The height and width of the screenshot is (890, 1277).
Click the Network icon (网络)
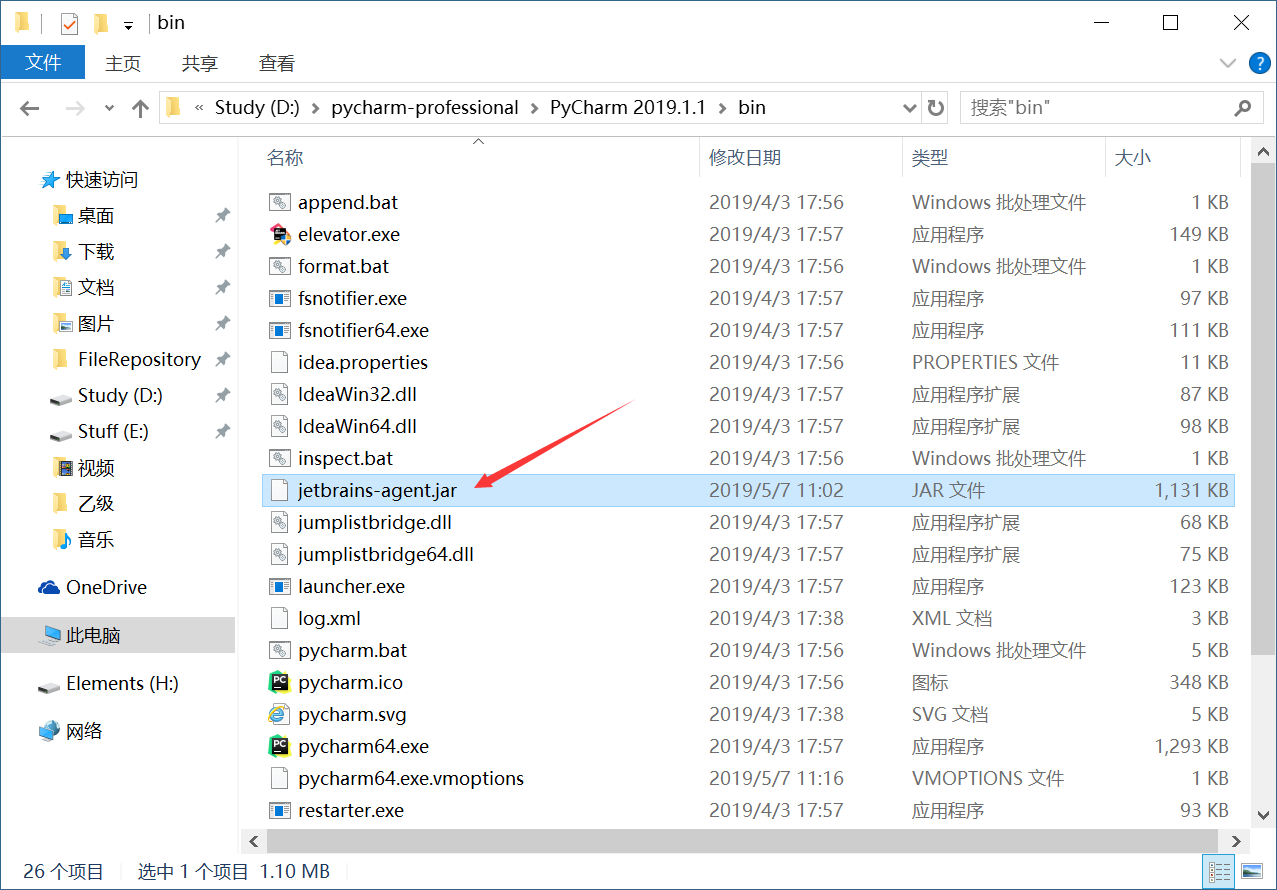click(49, 731)
